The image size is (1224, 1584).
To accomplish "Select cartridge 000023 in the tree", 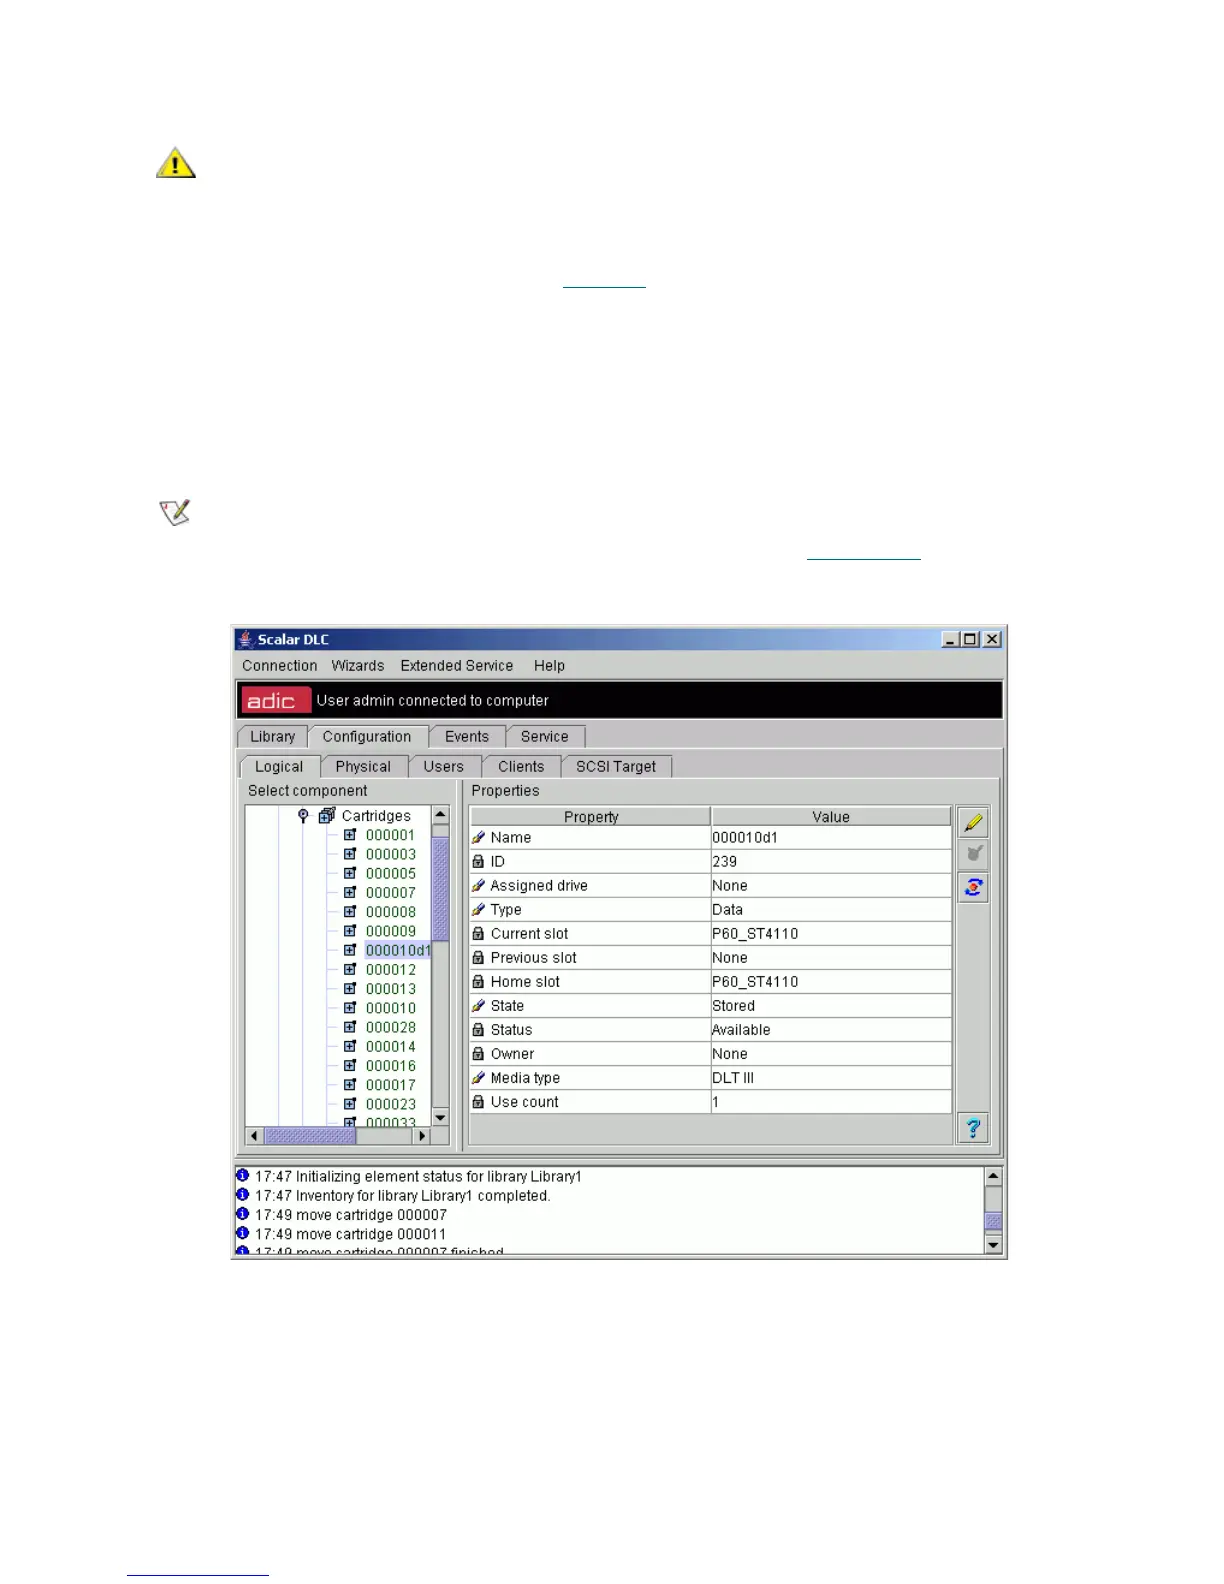I will click(391, 1104).
